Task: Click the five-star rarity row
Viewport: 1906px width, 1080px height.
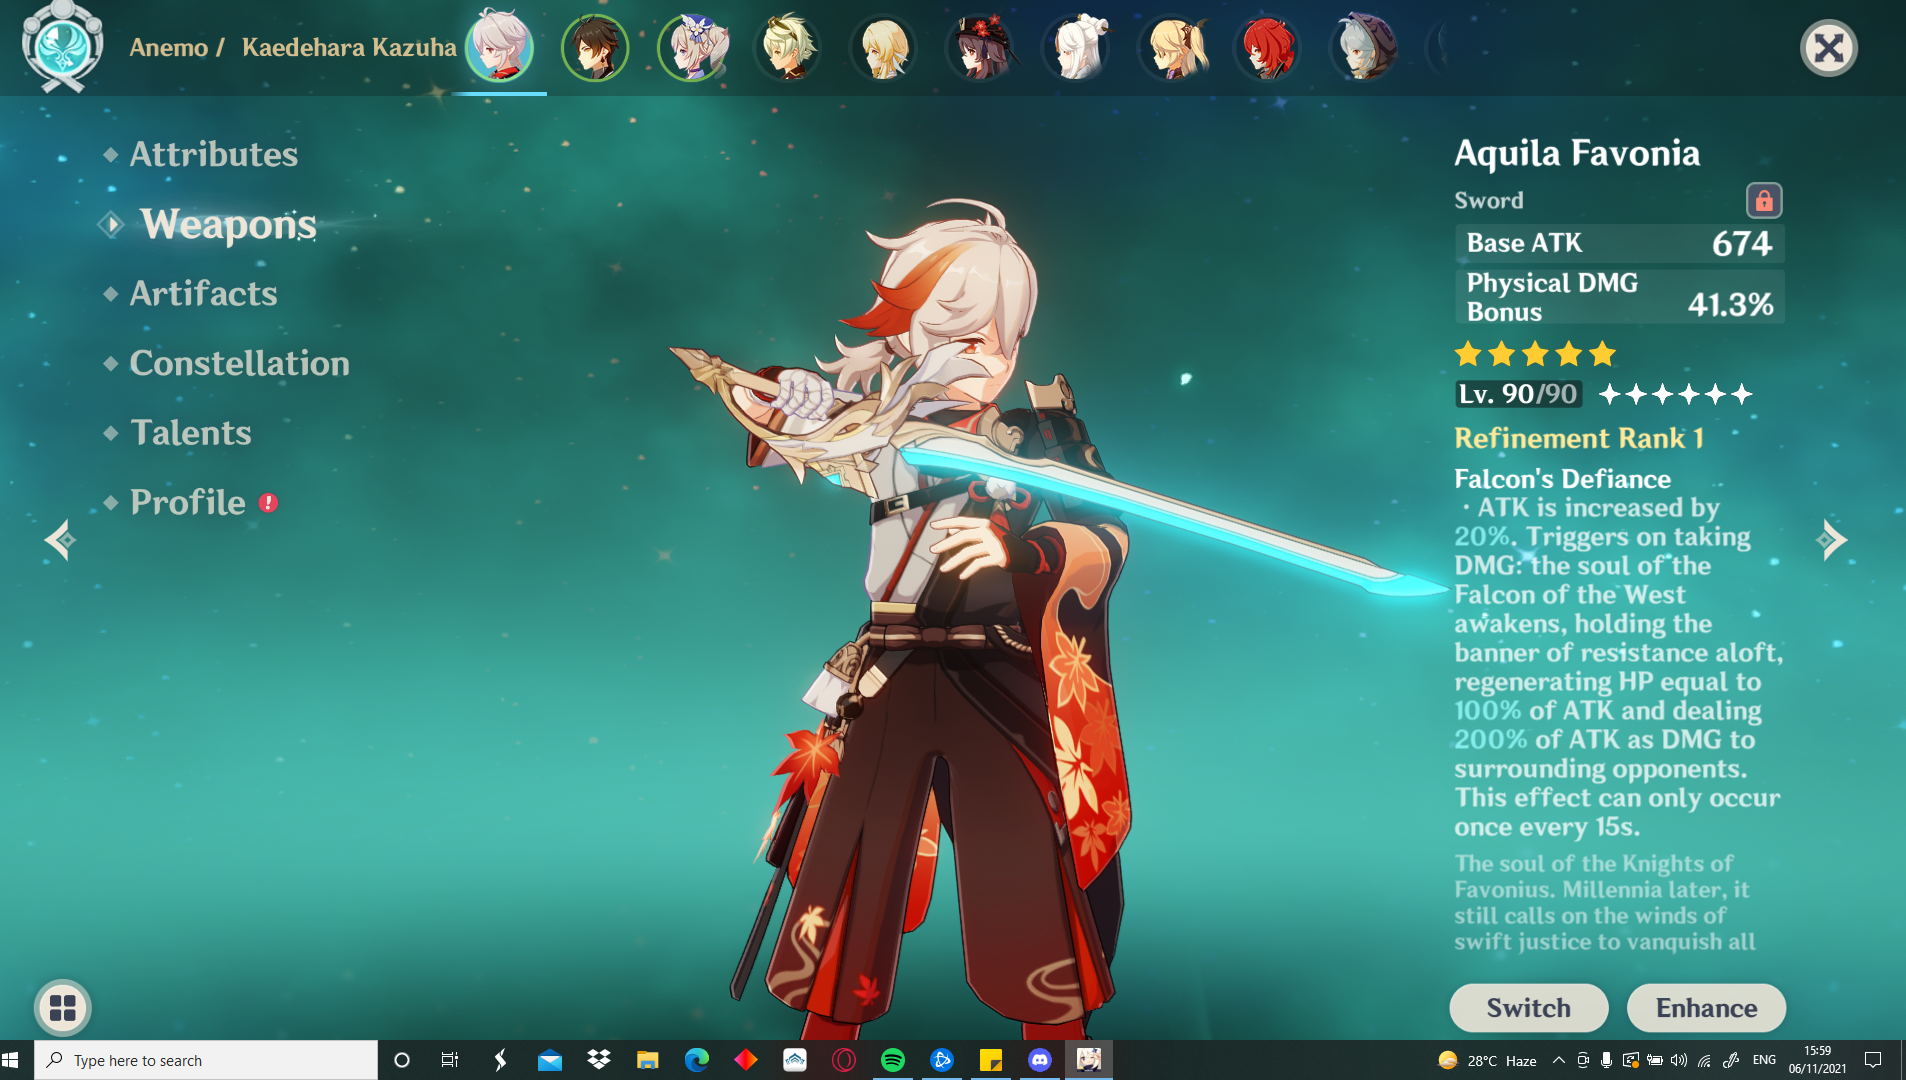Action: (x=1535, y=353)
